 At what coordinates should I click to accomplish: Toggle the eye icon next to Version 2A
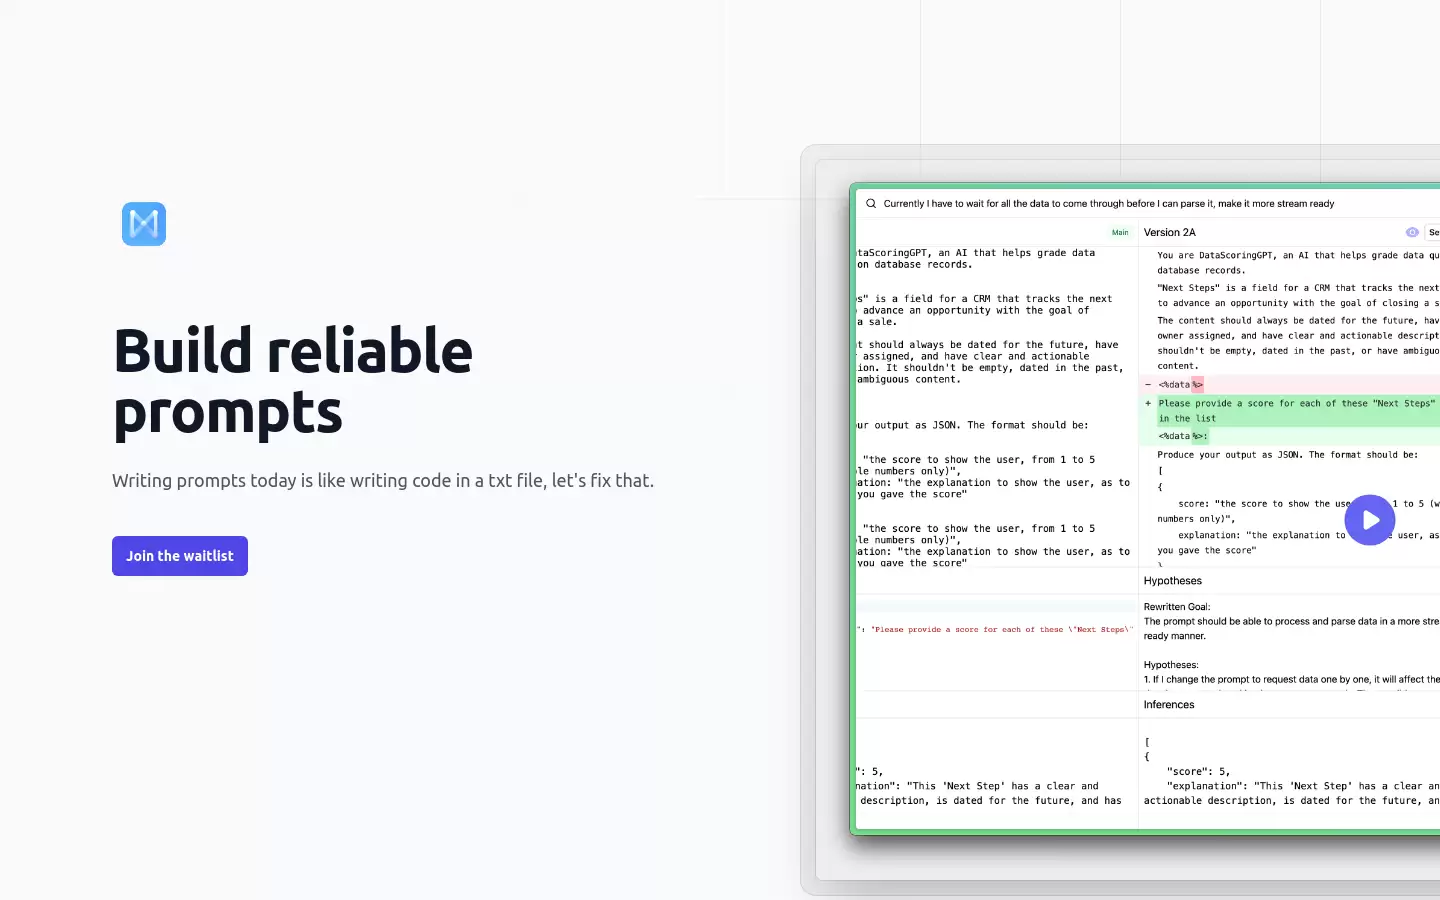pos(1412,232)
